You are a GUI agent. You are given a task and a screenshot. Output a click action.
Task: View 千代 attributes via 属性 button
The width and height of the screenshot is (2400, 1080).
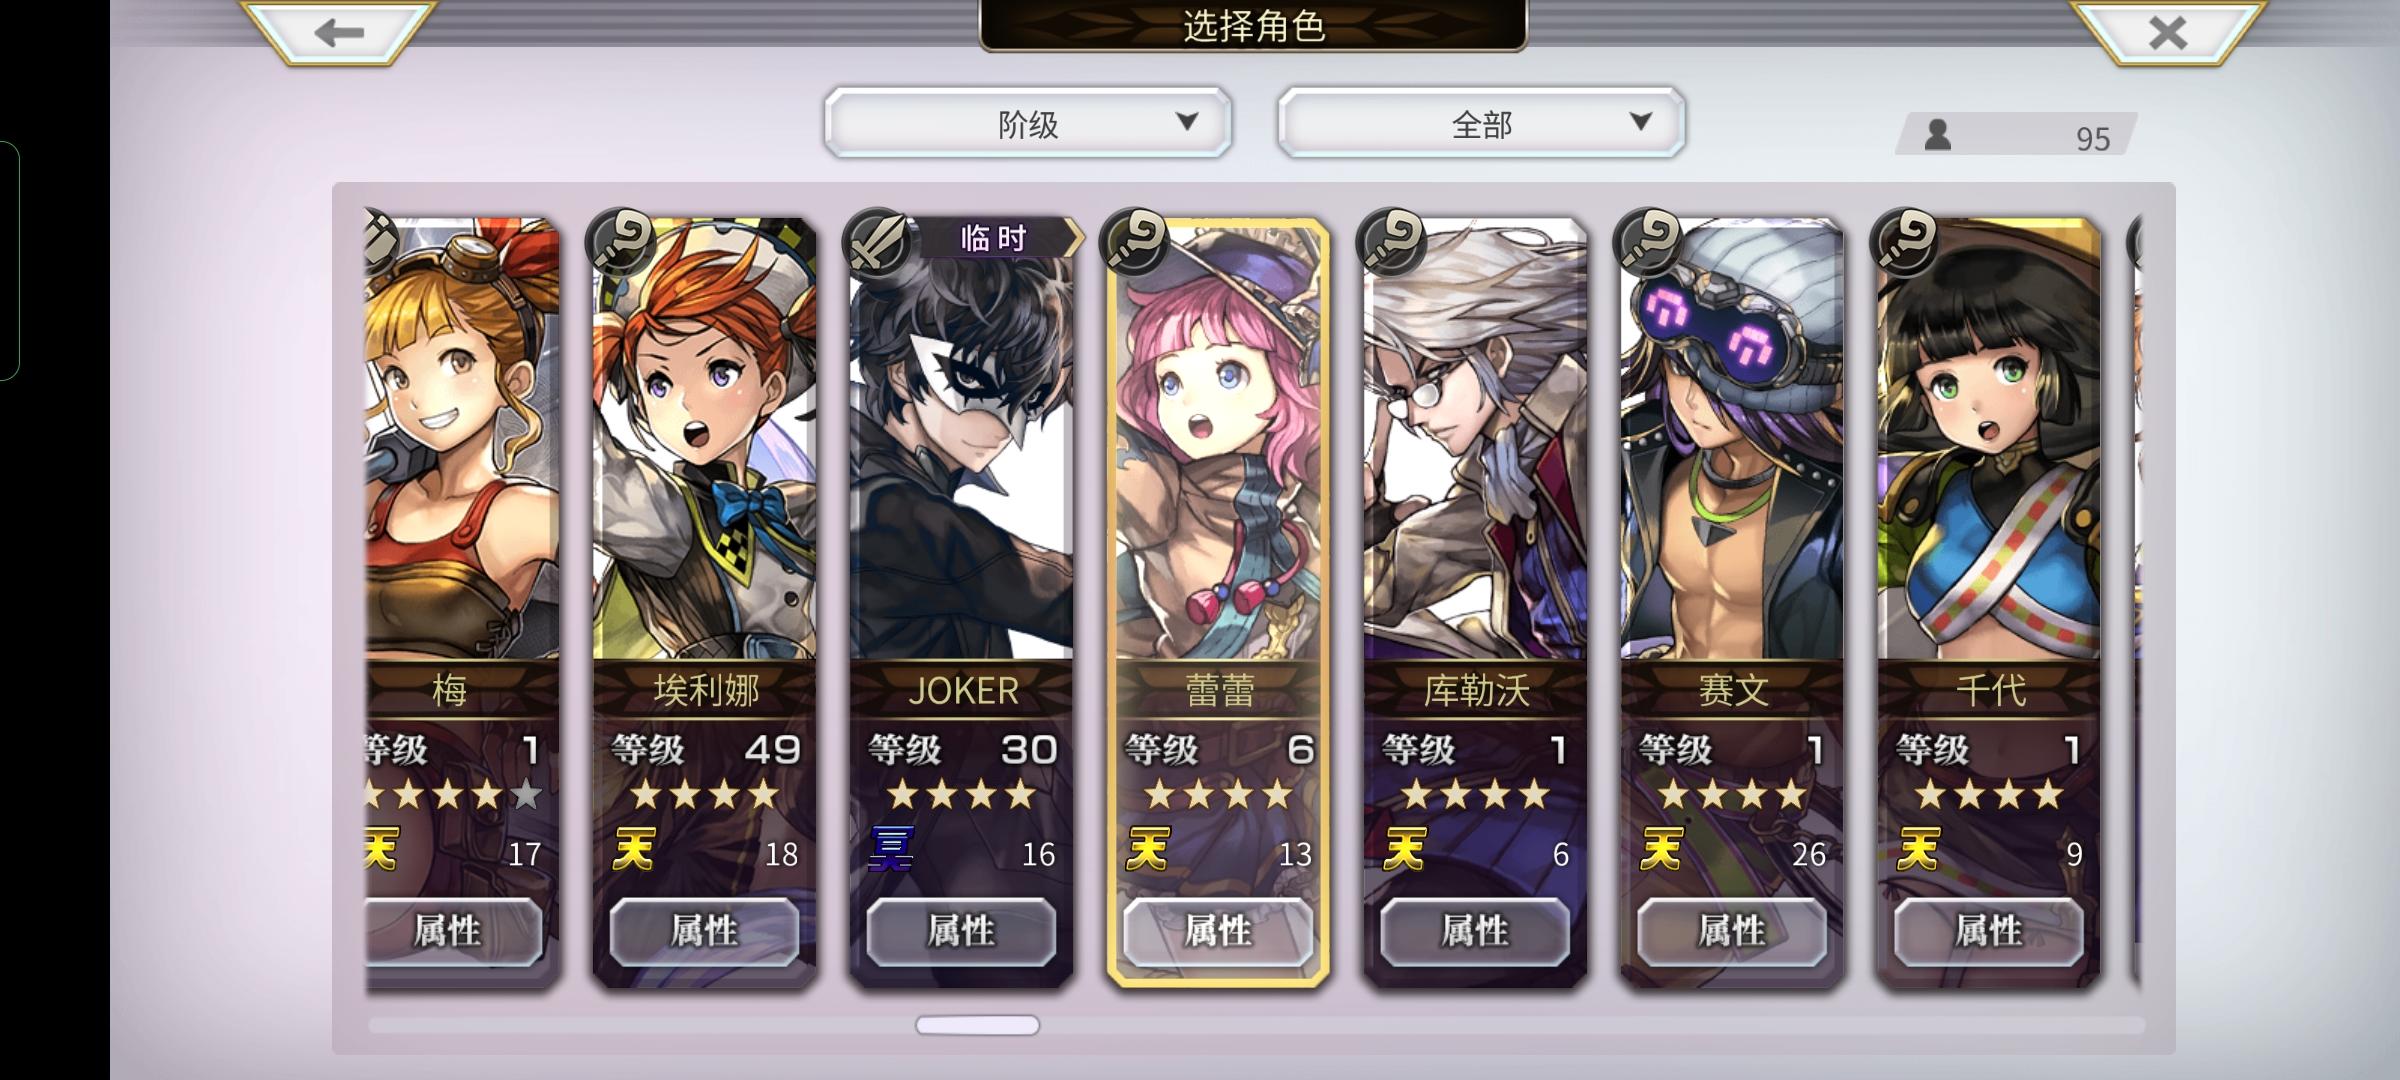tap(1989, 931)
